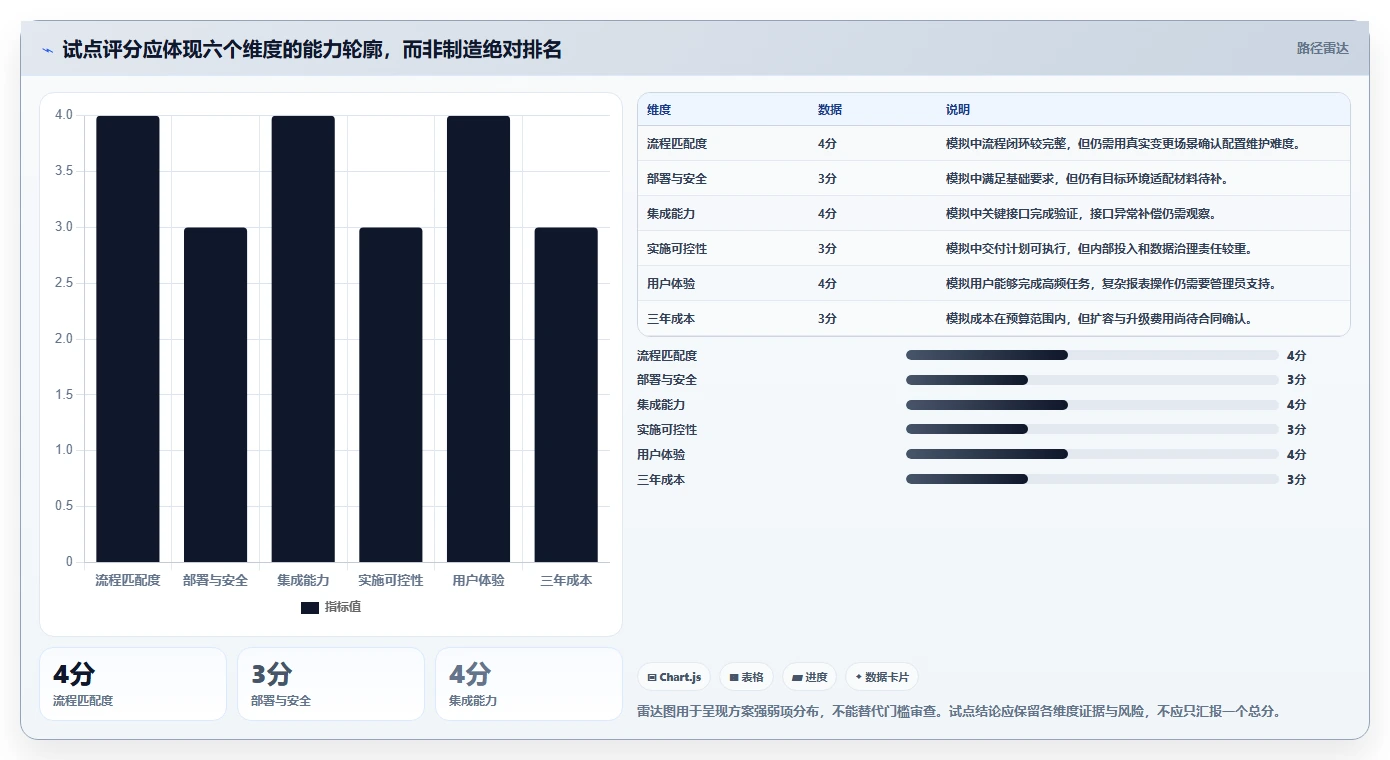Click the 路径雷达 label in the header
Image resolution: width=1390 pixels, height=760 pixels.
(x=1322, y=48)
